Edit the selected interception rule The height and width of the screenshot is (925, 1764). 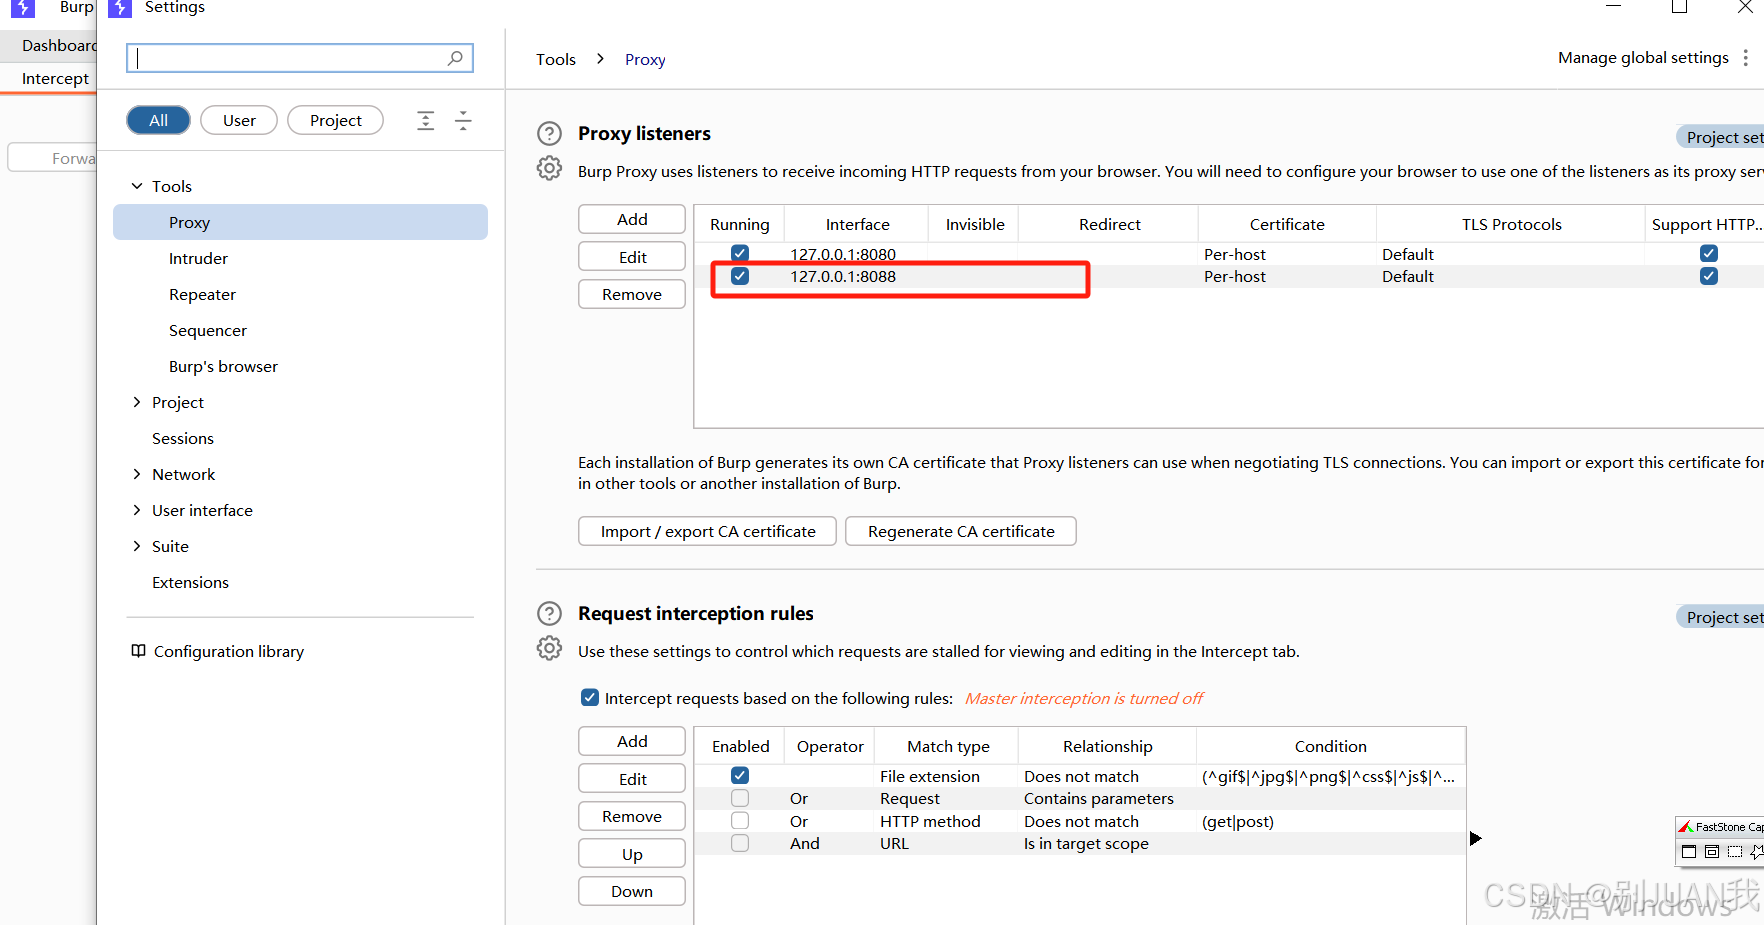pos(632,779)
